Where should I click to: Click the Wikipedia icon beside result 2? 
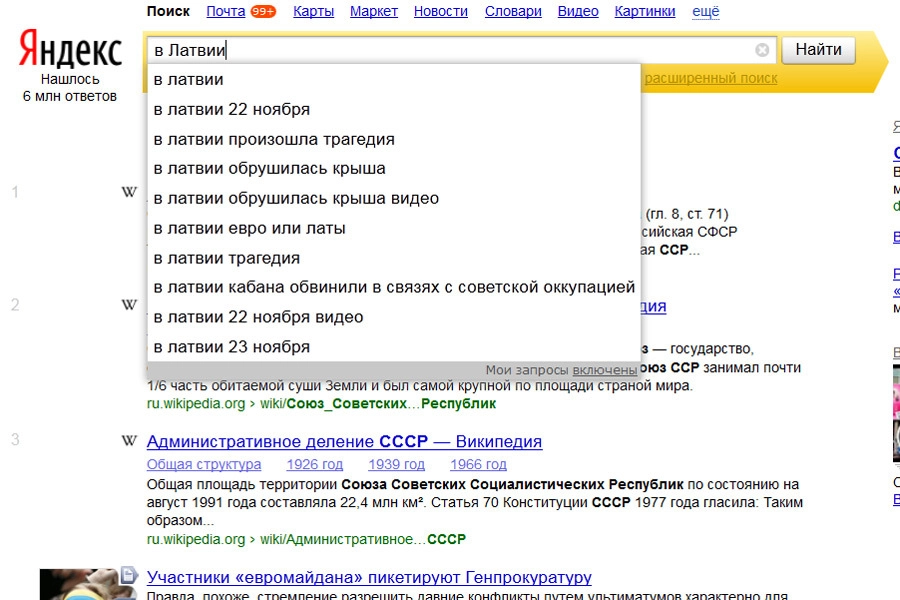(129, 305)
